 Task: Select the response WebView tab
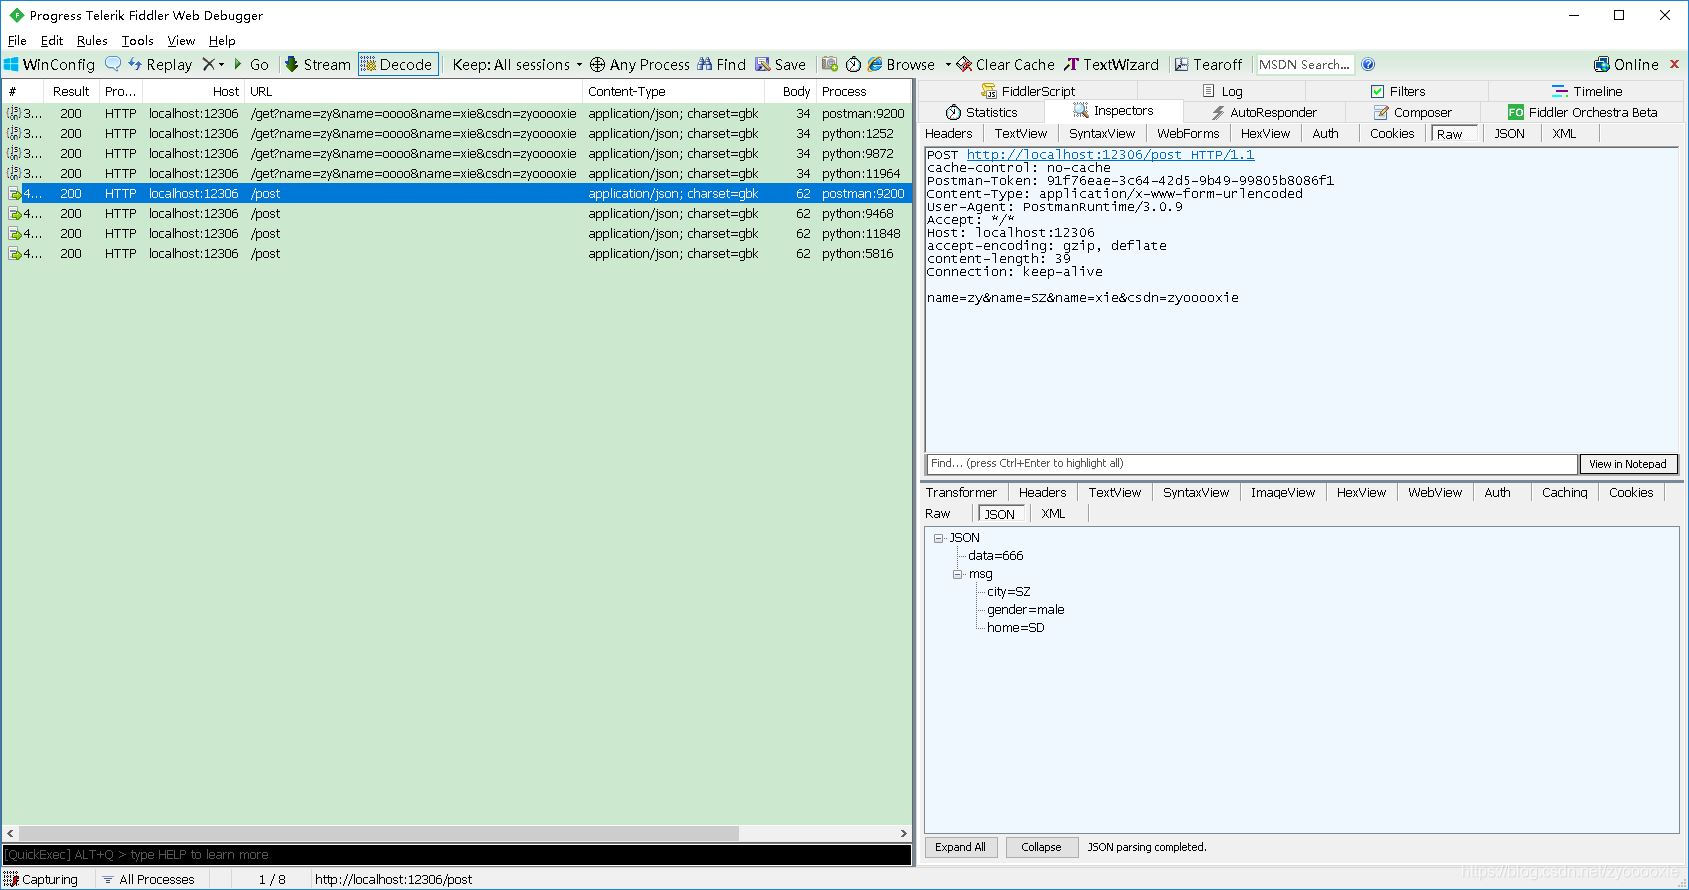click(1435, 492)
